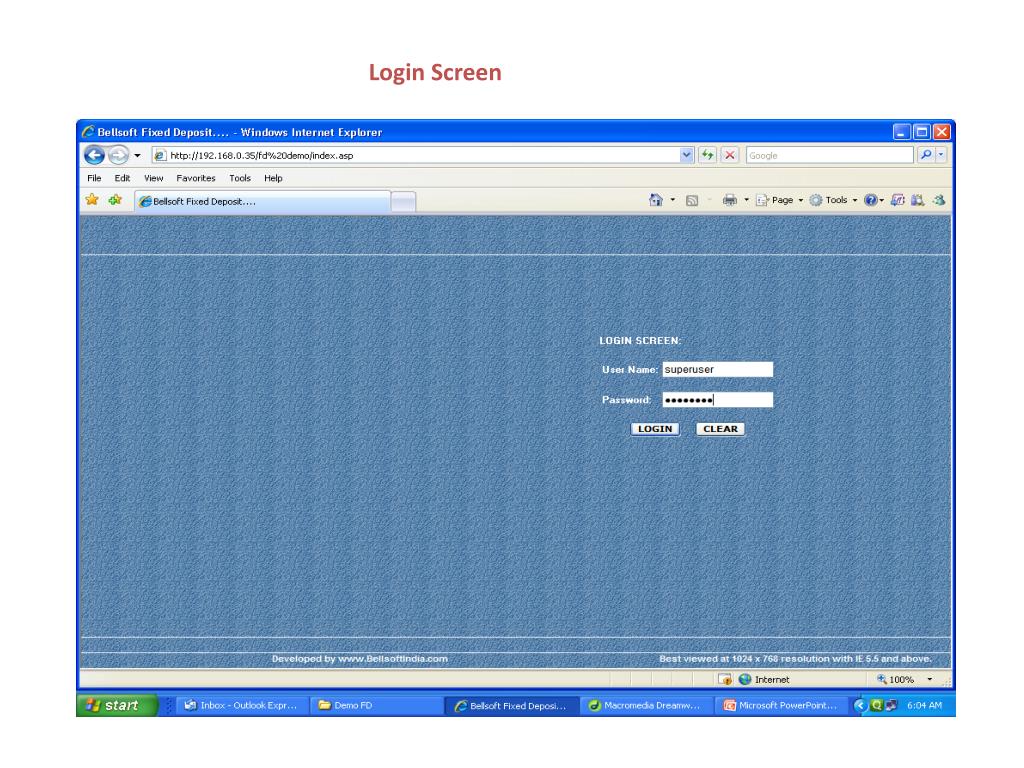Click the blue Help question mark icon
1024x768 pixels.
pos(871,200)
